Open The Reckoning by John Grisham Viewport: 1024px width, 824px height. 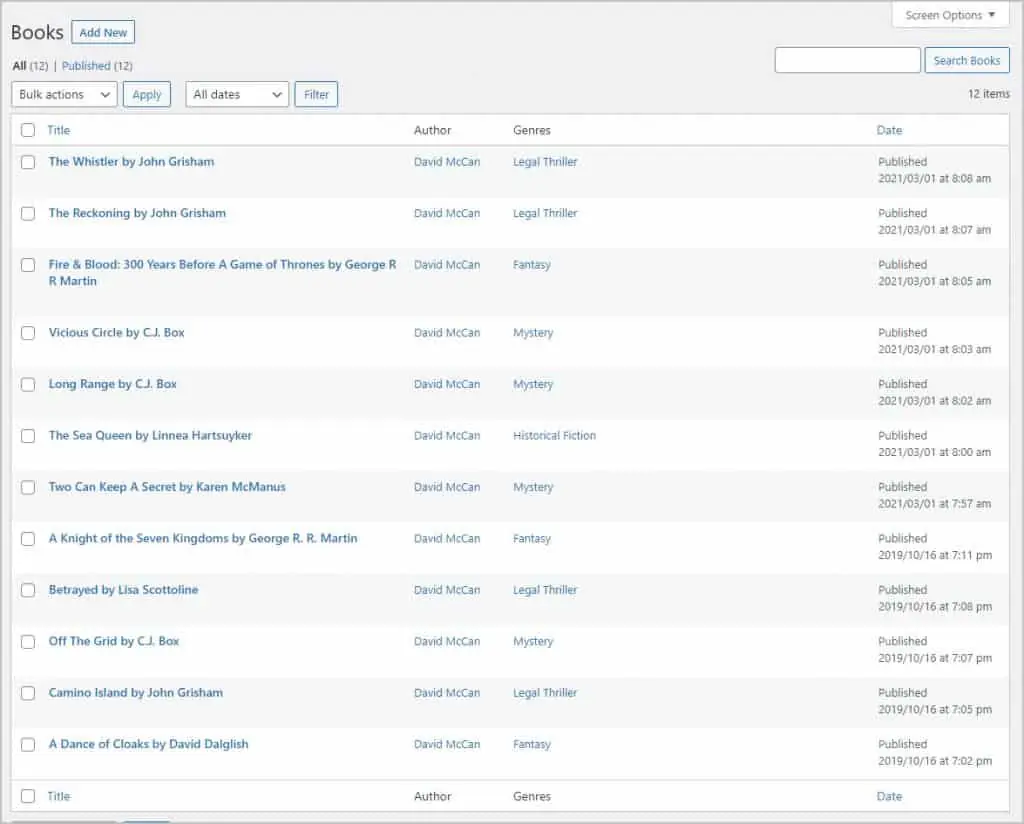tap(137, 213)
